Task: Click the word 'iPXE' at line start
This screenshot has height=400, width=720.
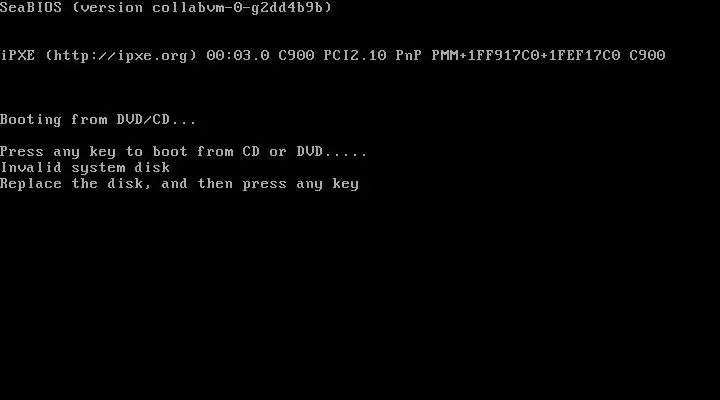Action: pos(17,56)
